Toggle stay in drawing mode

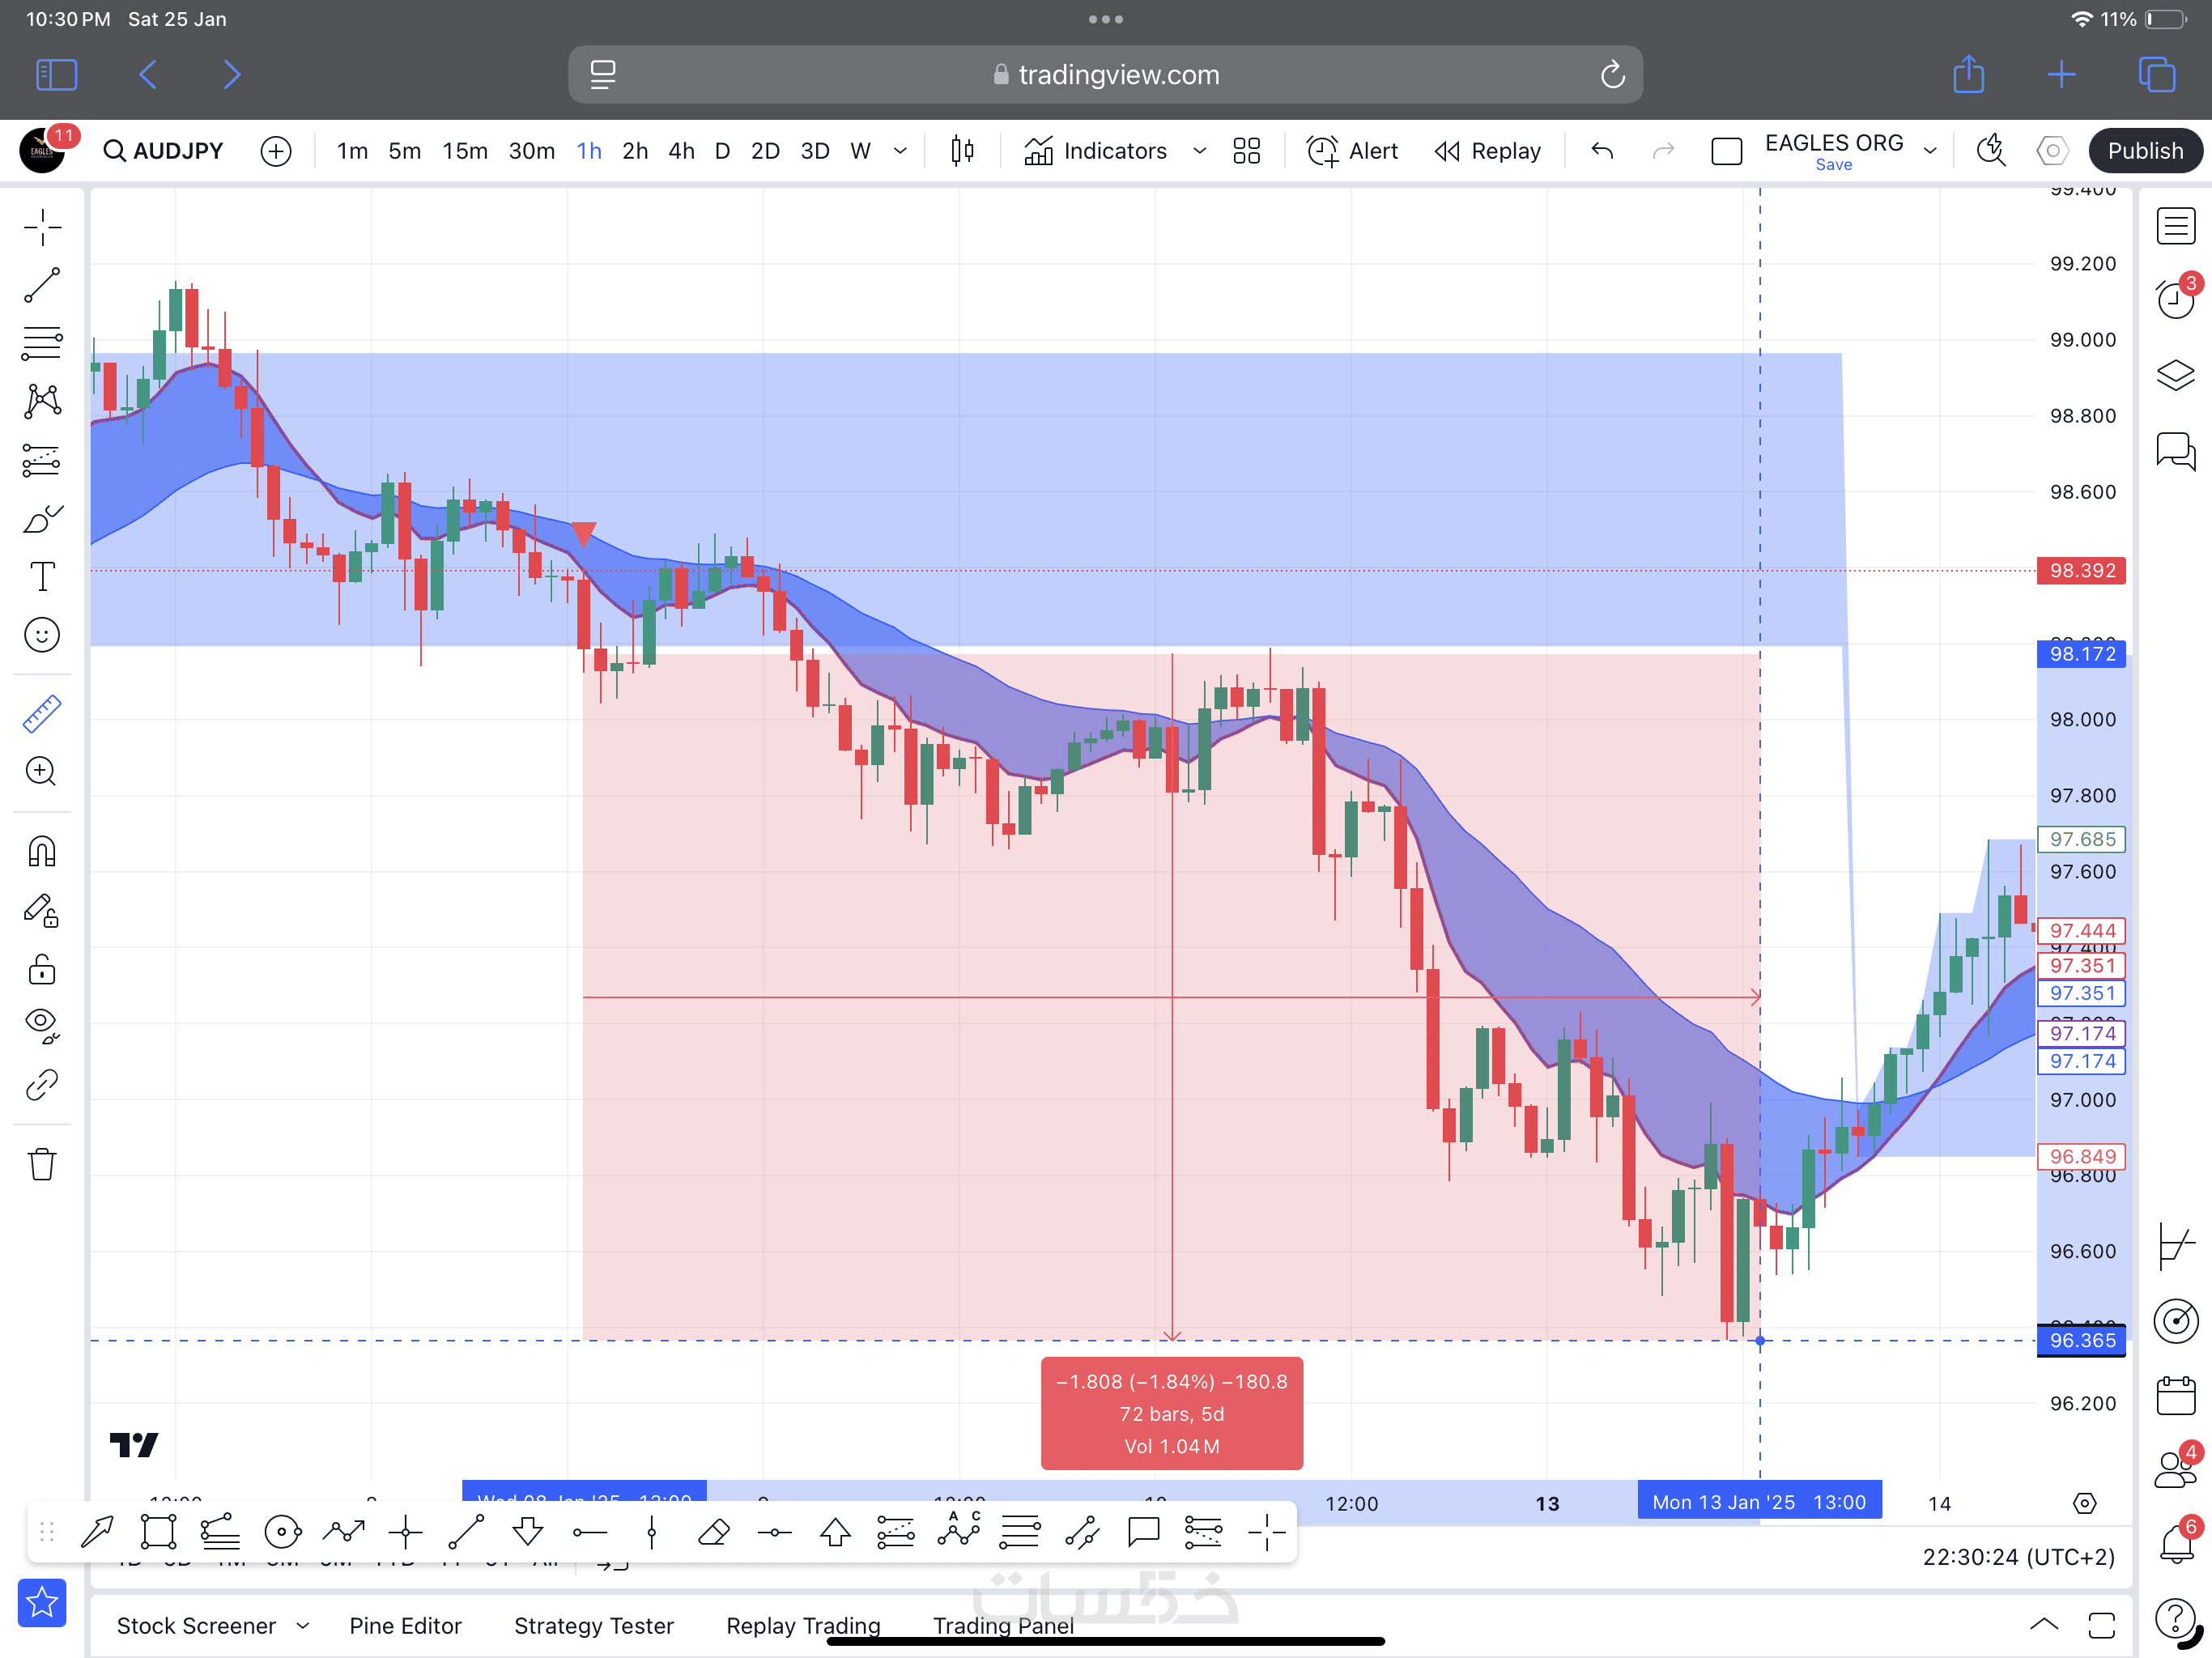coord(42,910)
